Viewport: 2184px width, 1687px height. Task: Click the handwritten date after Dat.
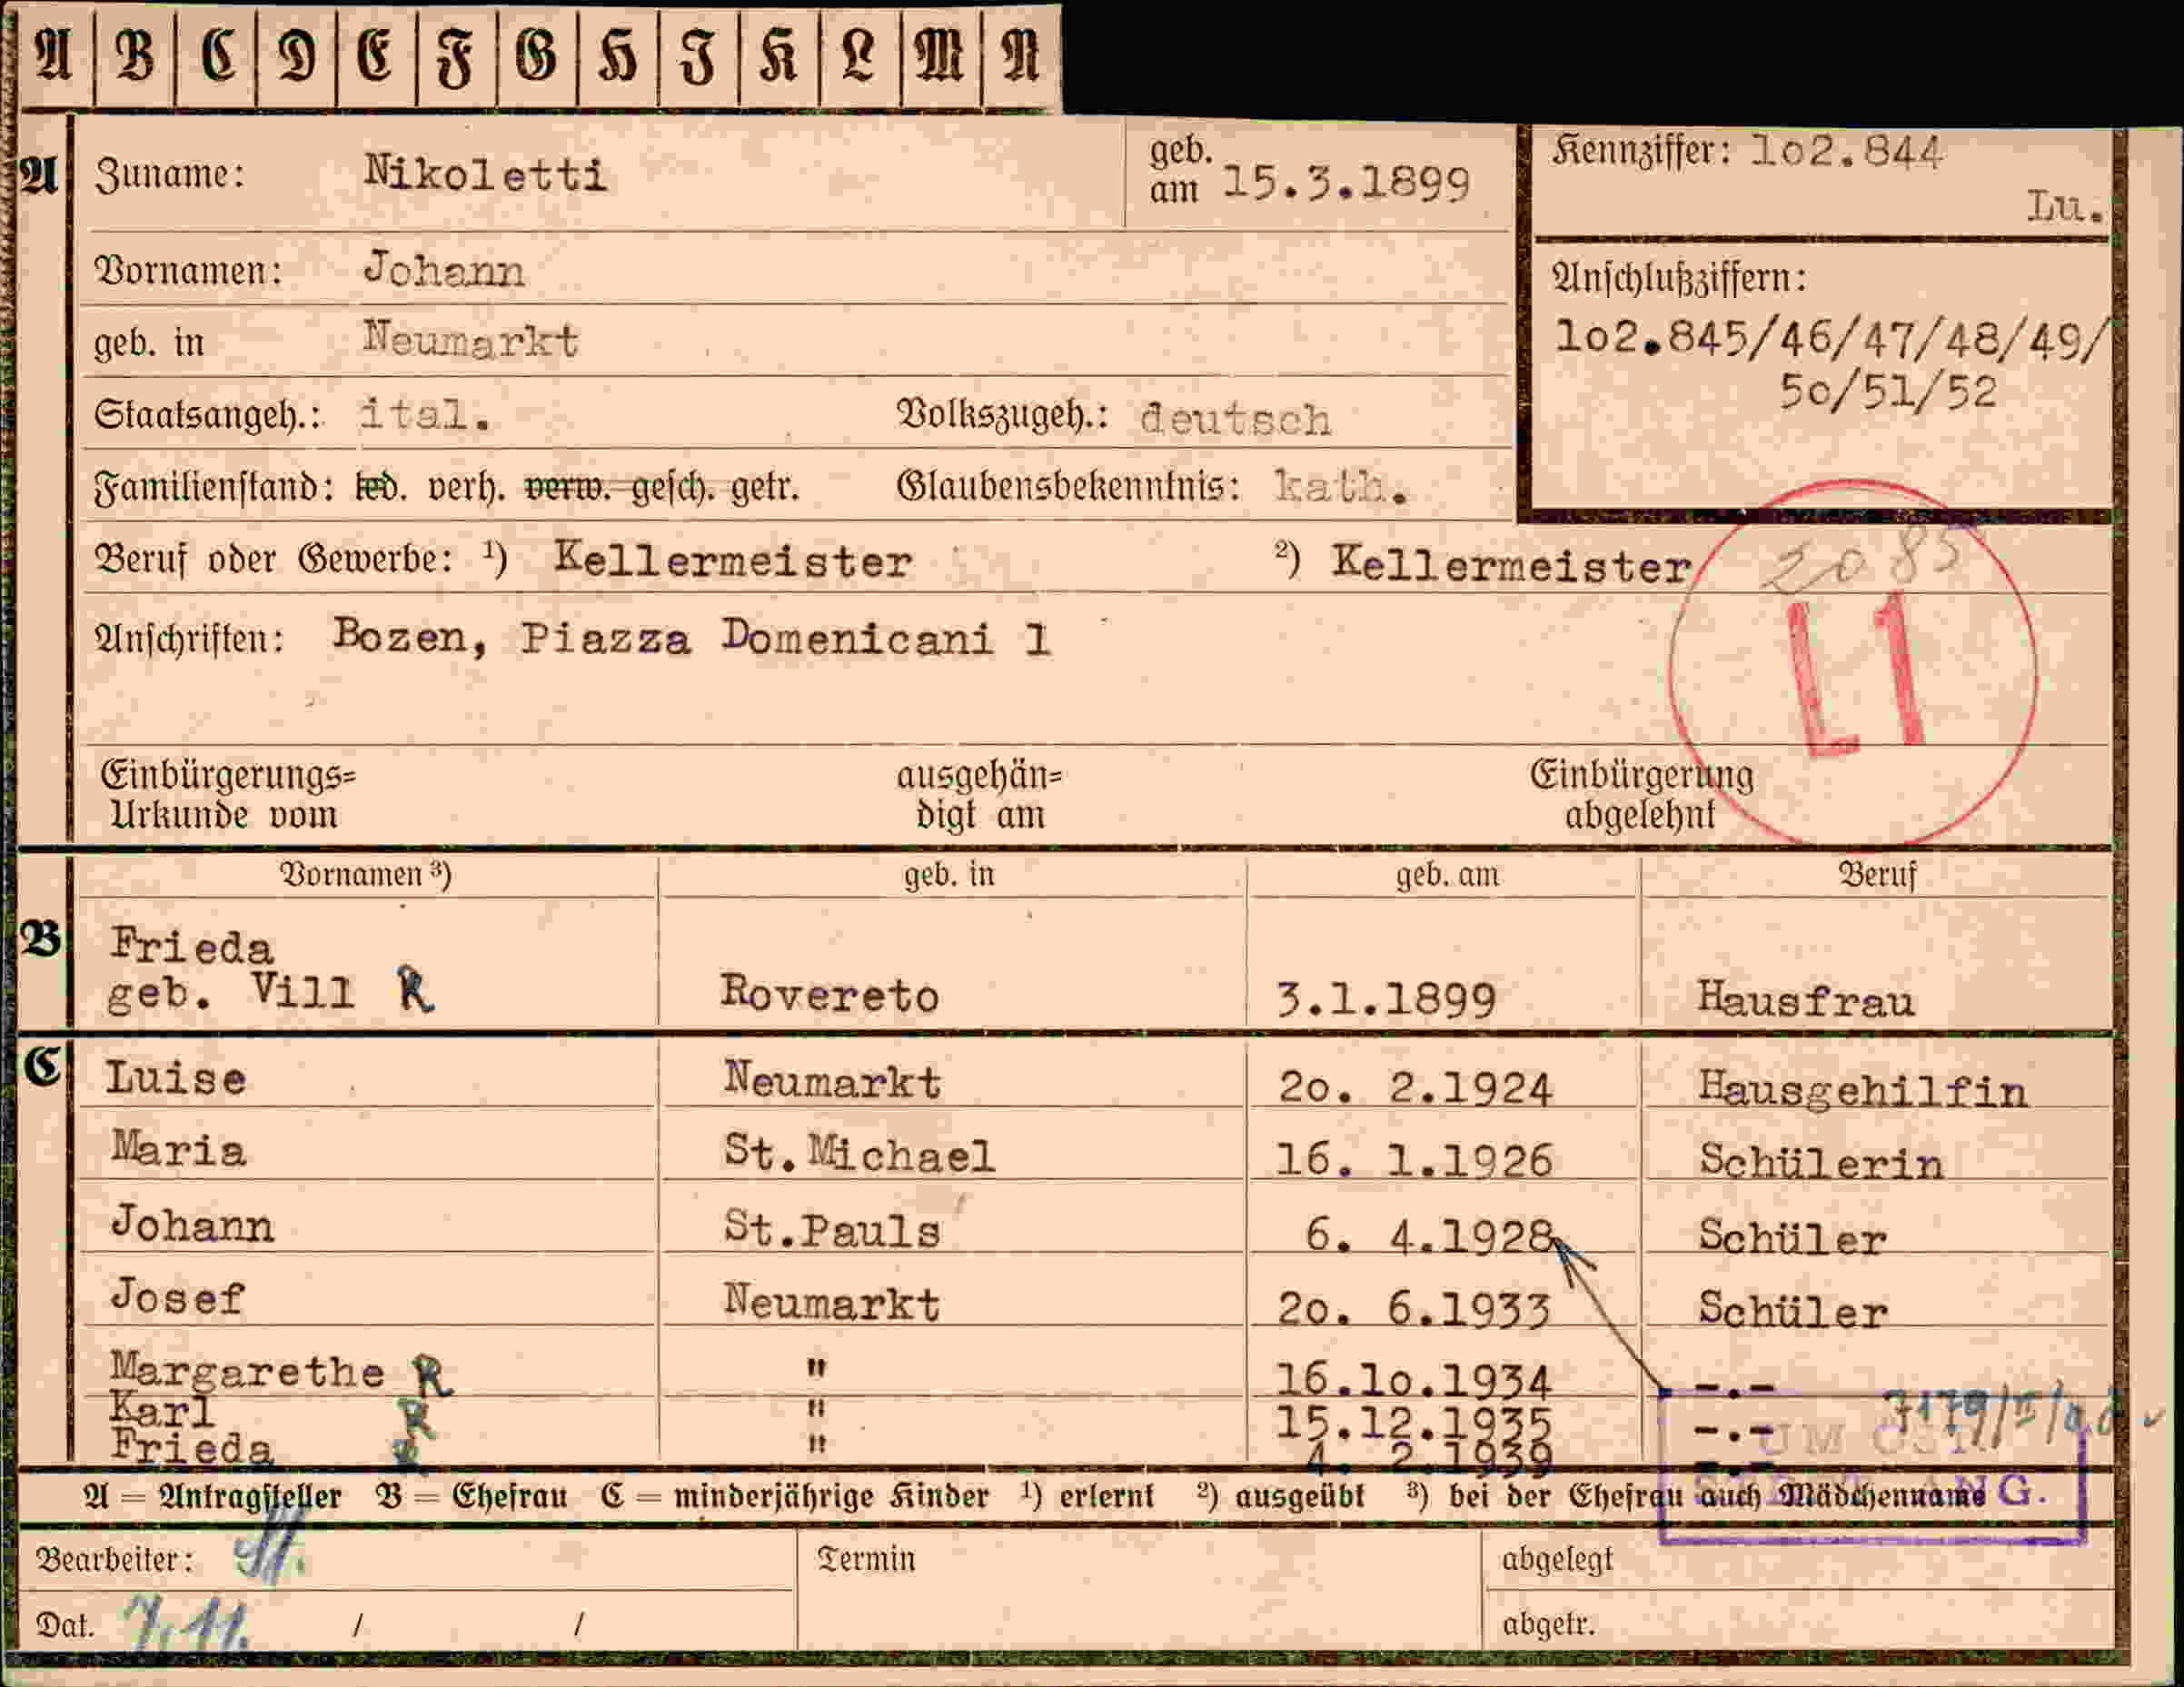[x=186, y=1624]
